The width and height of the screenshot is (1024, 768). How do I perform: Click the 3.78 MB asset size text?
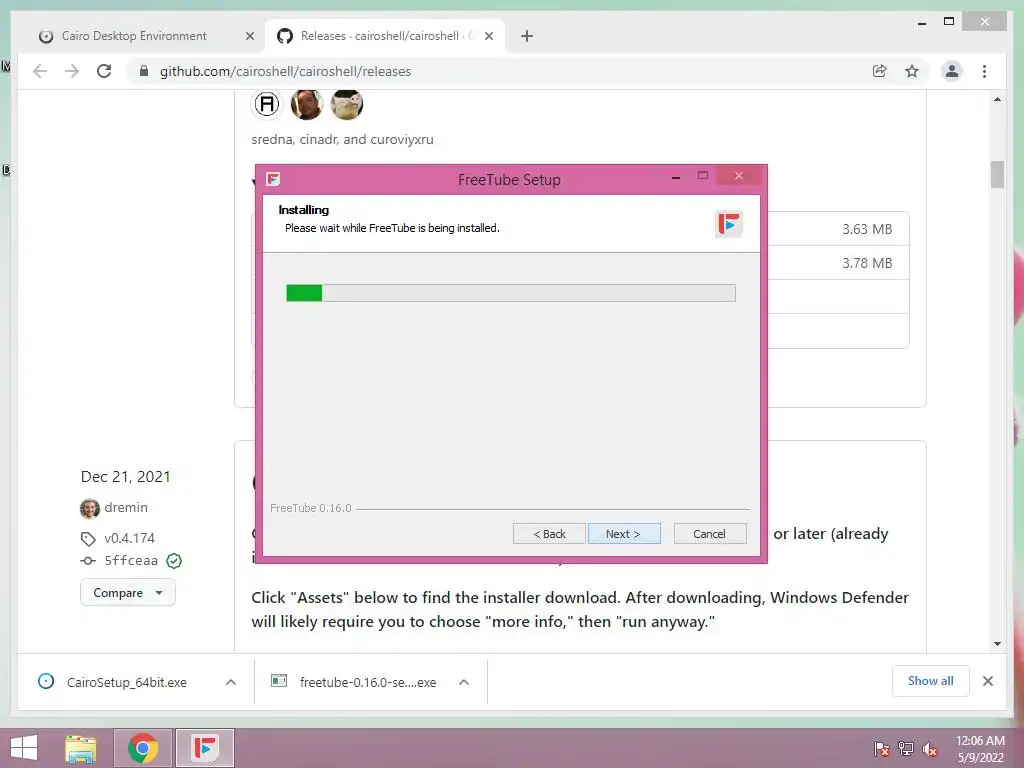[867, 263]
